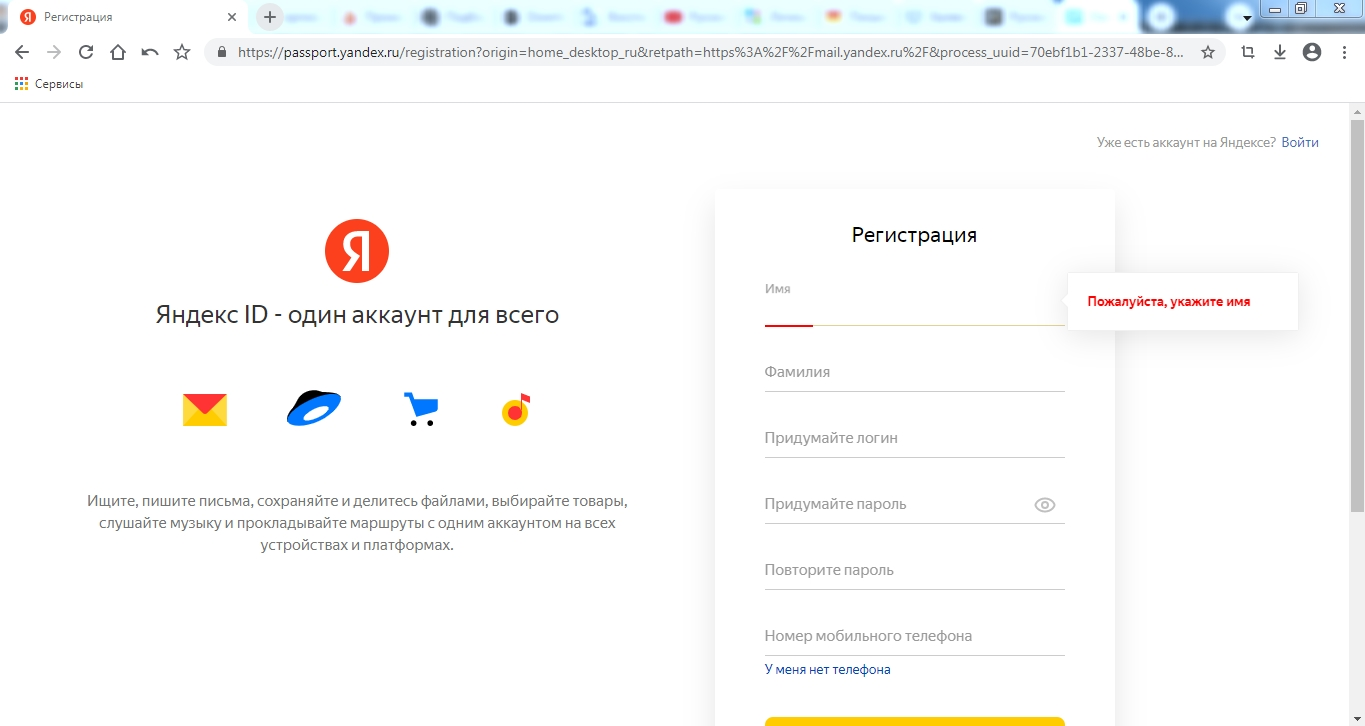
Task: Click the red Yandex Я logo
Action: coord(357,251)
